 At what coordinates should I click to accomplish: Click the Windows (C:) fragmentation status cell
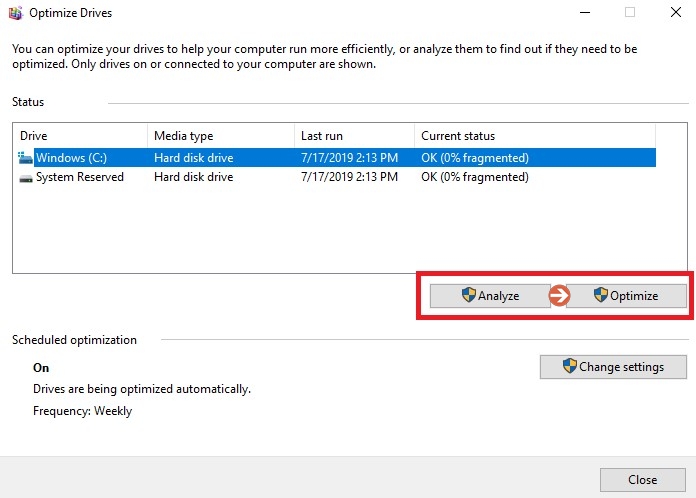[475, 158]
